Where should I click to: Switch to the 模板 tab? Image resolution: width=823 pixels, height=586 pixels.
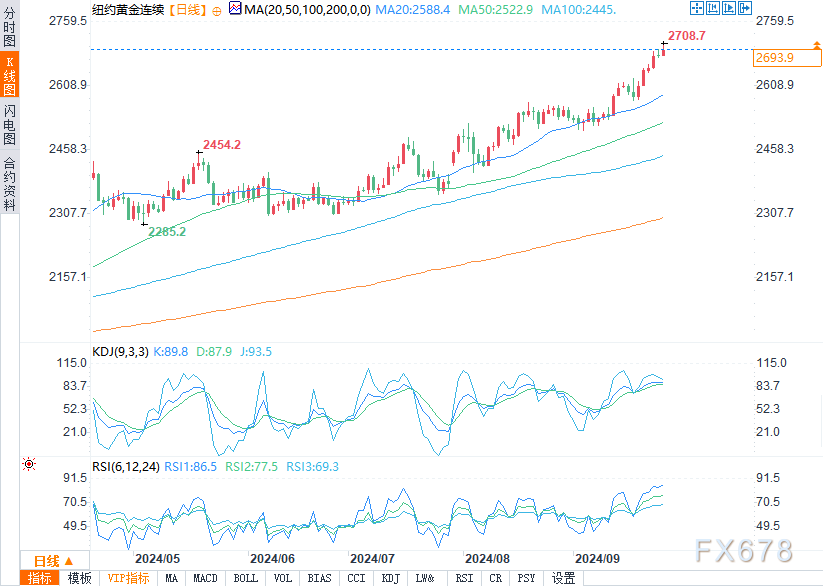point(79,578)
